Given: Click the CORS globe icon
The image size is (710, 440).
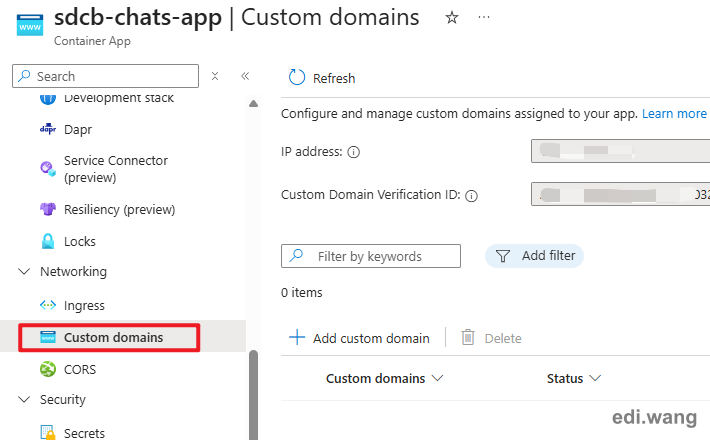Looking at the screenshot, I should tap(48, 369).
